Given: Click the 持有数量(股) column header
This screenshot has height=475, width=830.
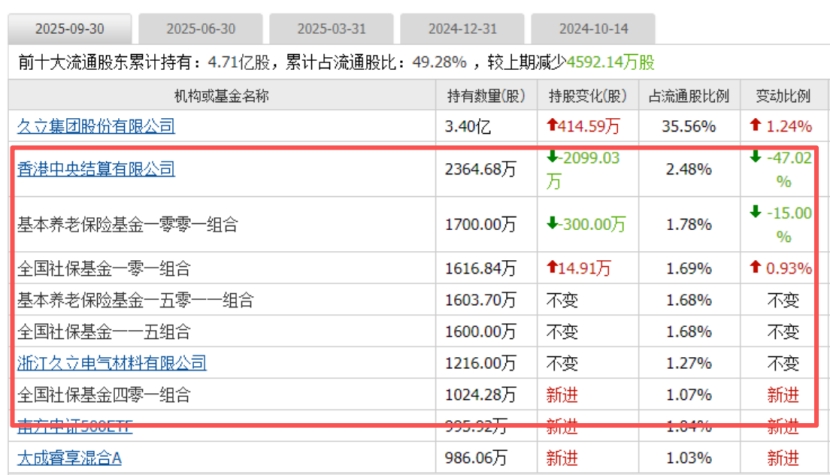Looking at the screenshot, I should point(486,96).
